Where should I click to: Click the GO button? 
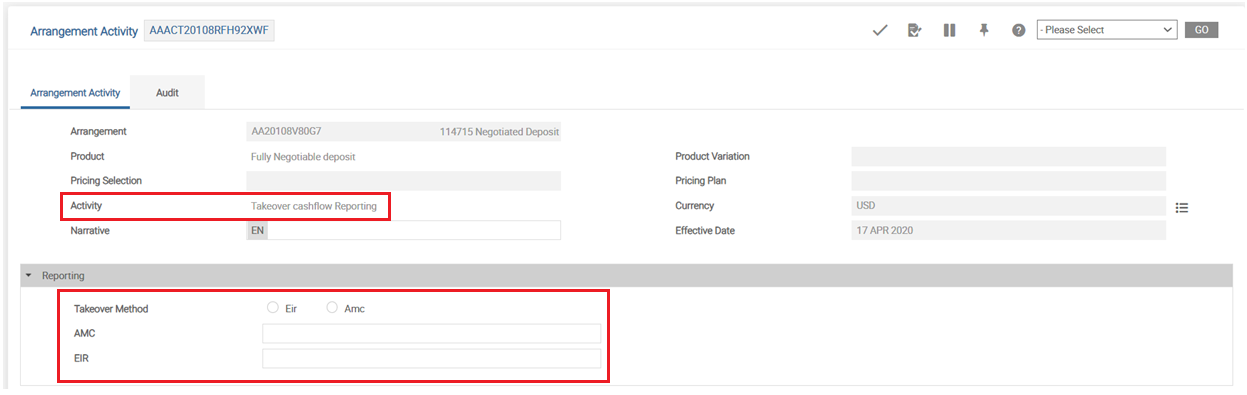[x=1201, y=30]
